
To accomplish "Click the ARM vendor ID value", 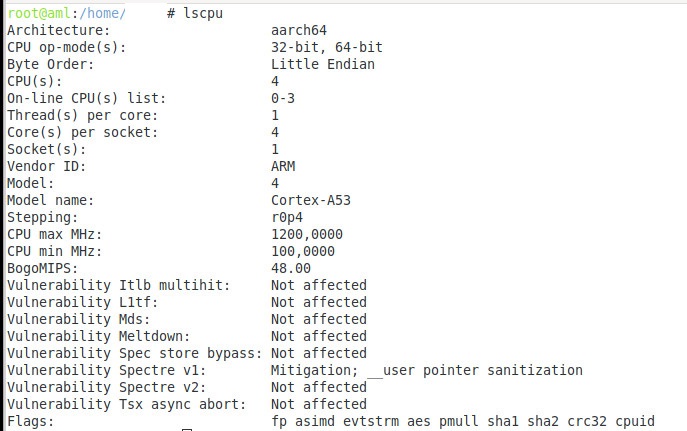I will click(x=282, y=166).
